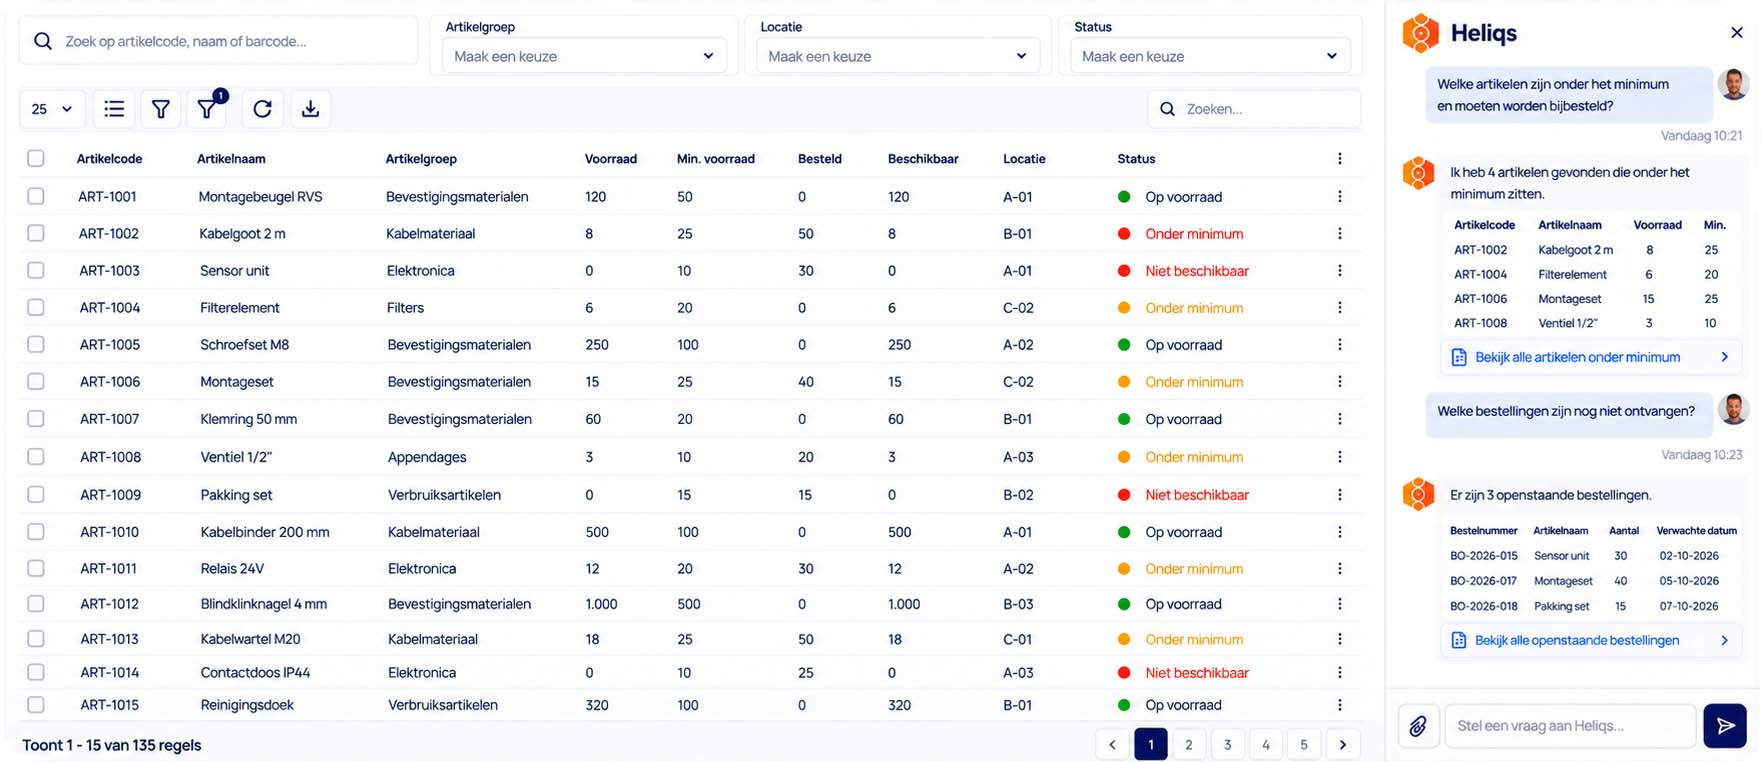Refresh the article table
The image size is (1762, 763).
pyautogui.click(x=262, y=109)
